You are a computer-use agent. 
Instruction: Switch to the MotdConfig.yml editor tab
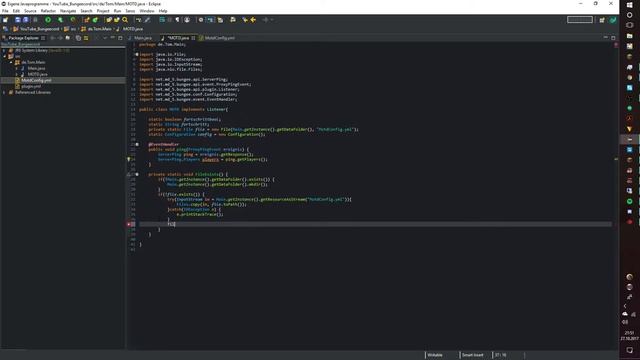pos(220,38)
